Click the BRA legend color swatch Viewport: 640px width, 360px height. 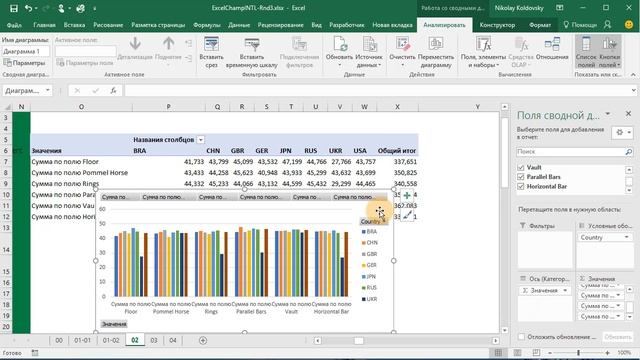tap(363, 232)
